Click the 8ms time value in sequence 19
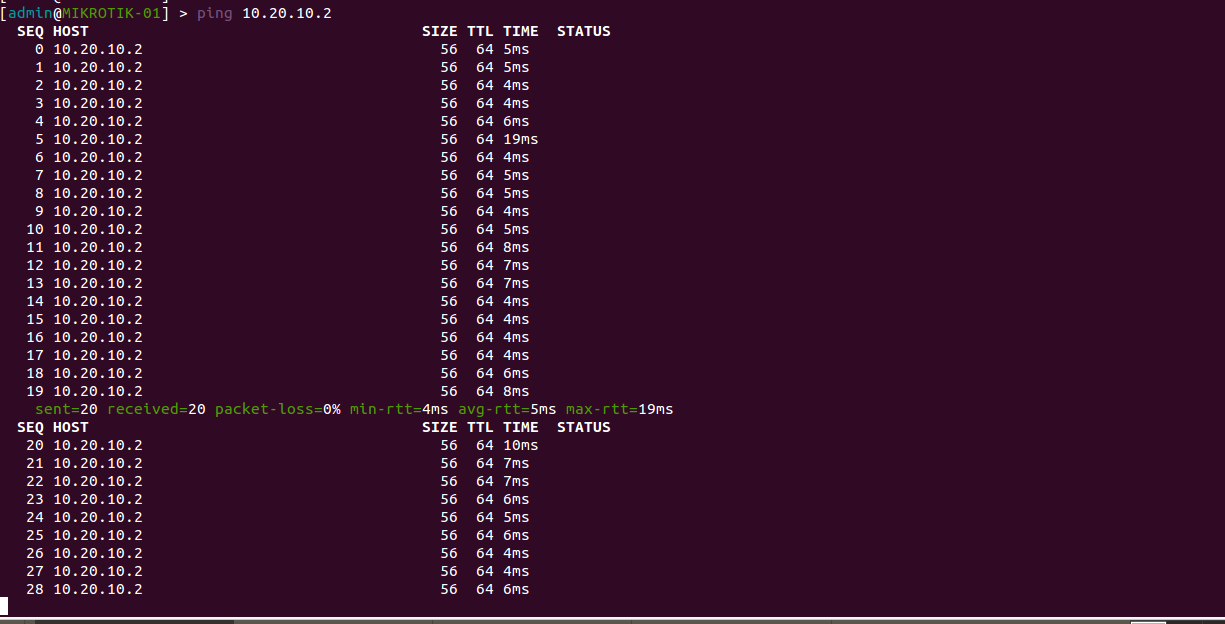 (x=516, y=391)
